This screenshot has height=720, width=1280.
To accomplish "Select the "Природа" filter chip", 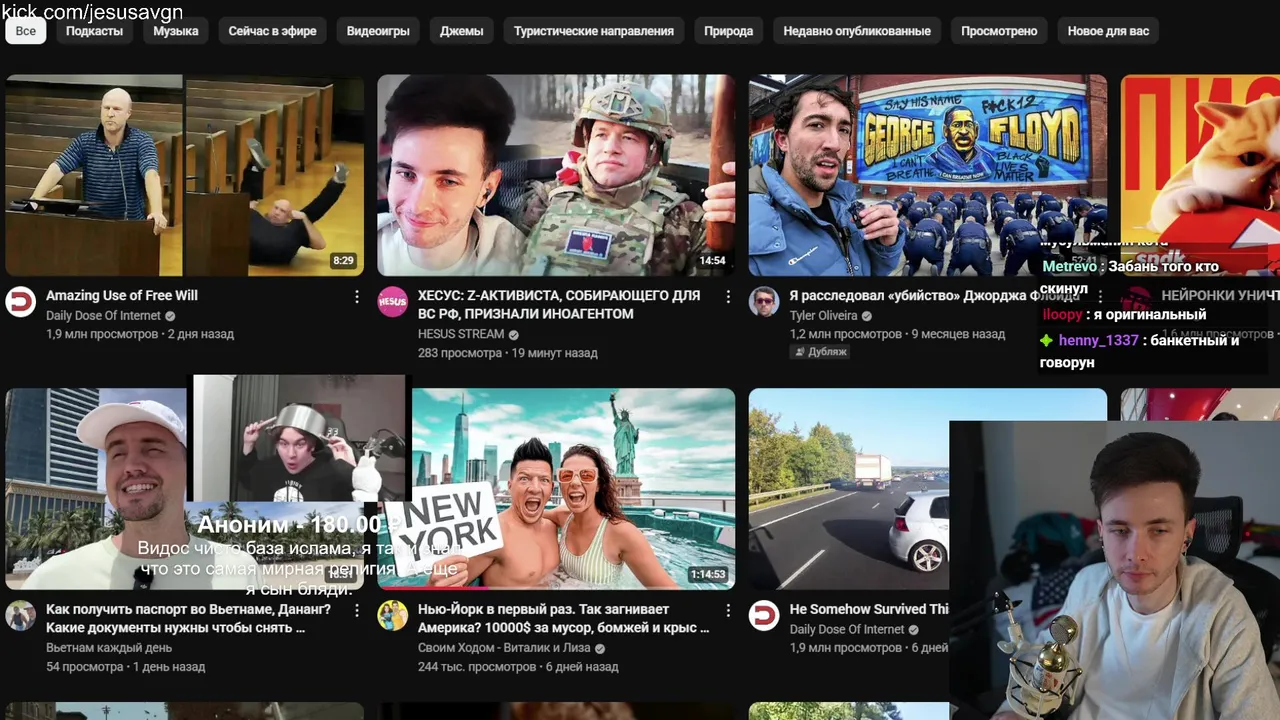I will 728,31.
